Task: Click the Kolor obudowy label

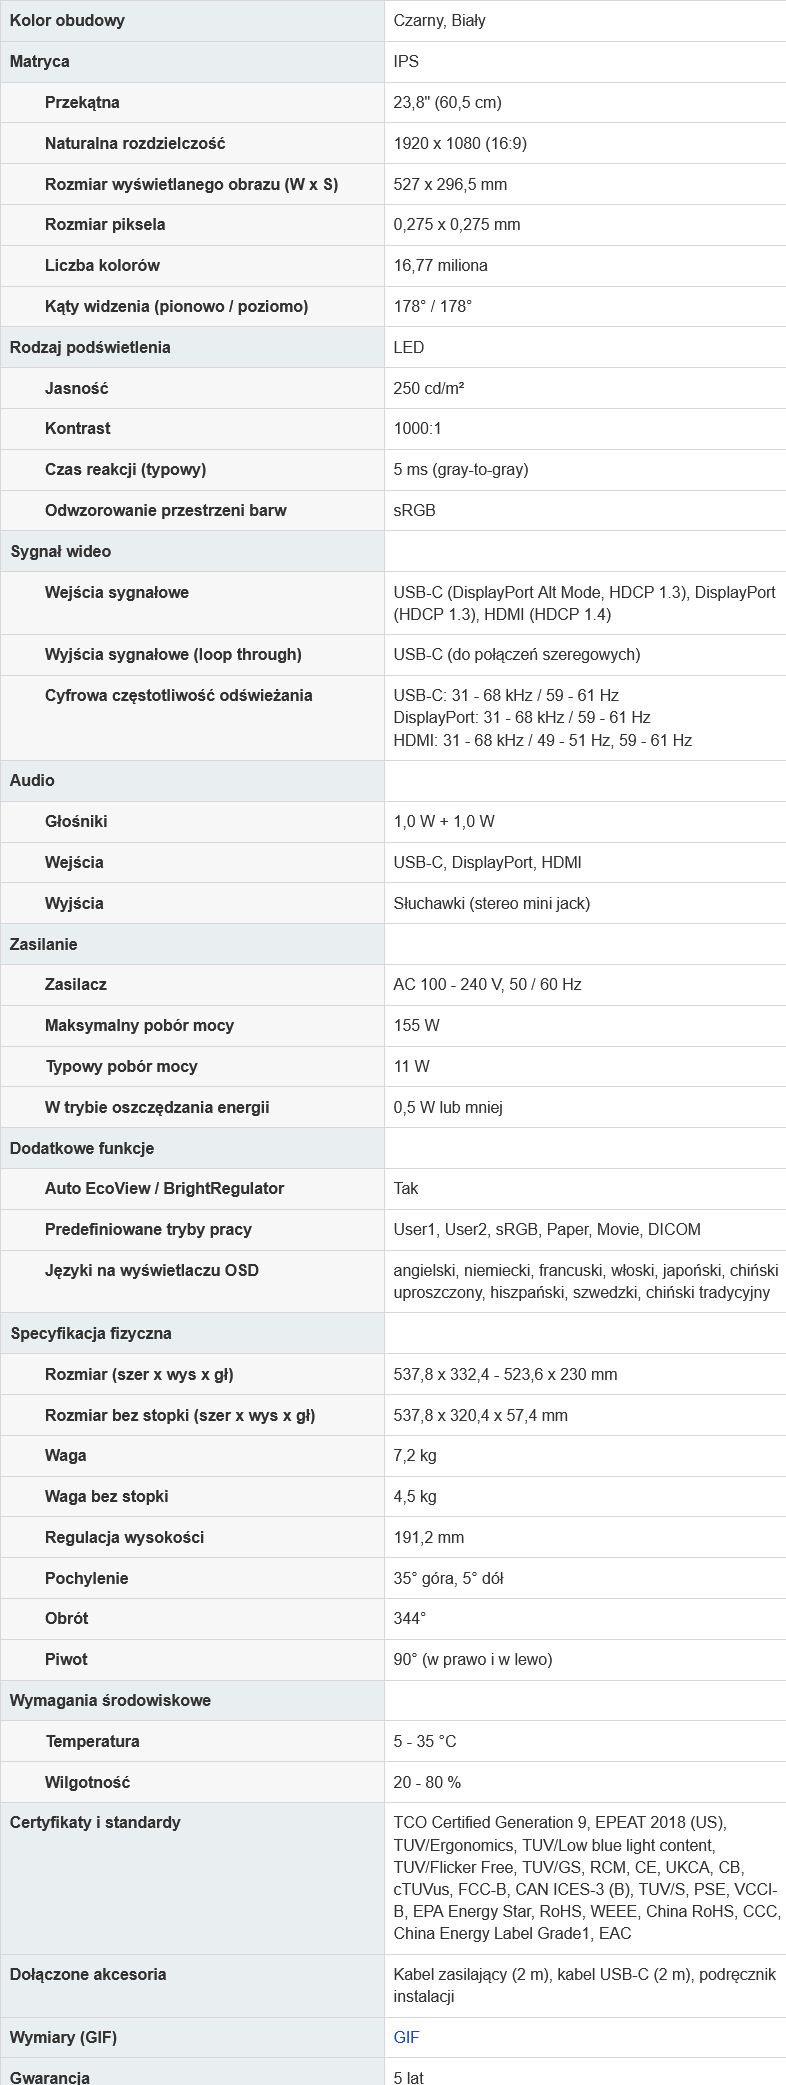Action: point(68,20)
